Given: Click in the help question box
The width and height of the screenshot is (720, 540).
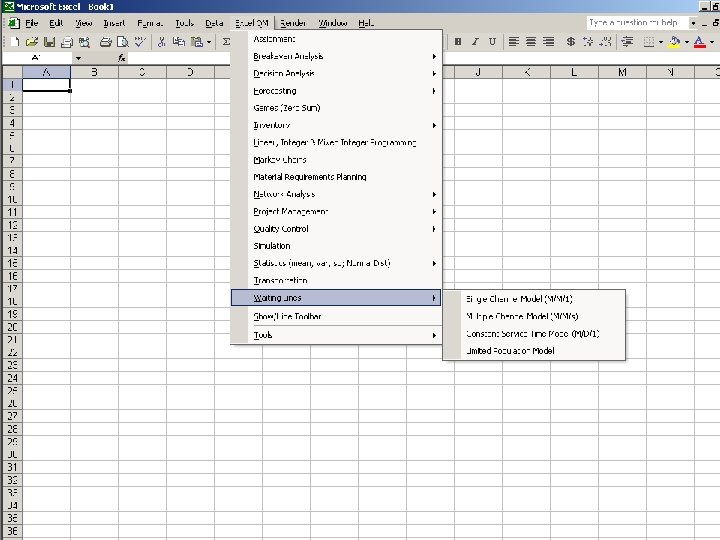Looking at the screenshot, I should tap(637, 22).
